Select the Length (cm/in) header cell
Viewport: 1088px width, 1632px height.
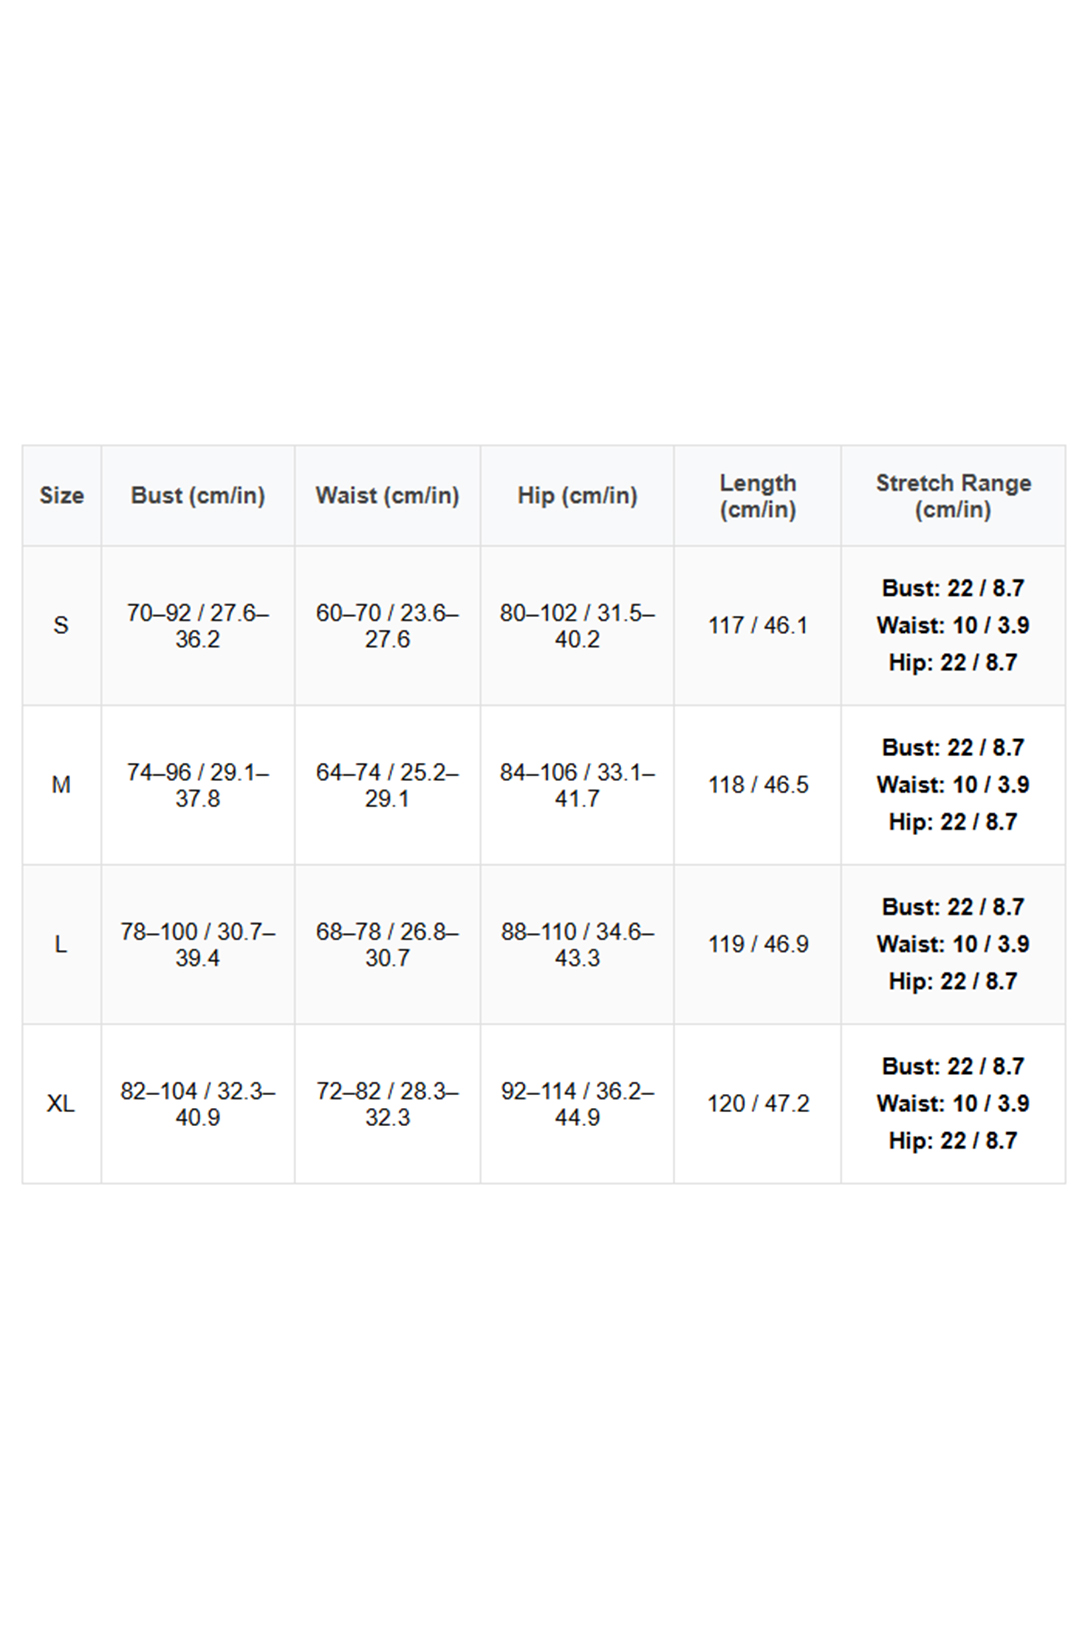coord(758,496)
